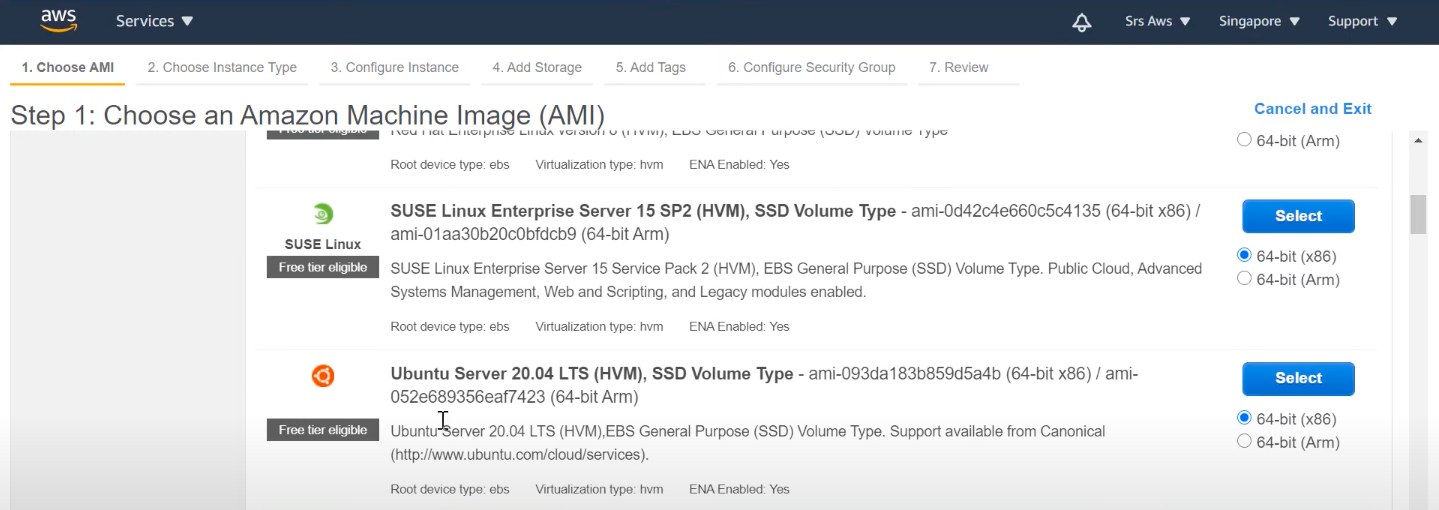Click the vertical scrollbar thumb

click(1418, 214)
